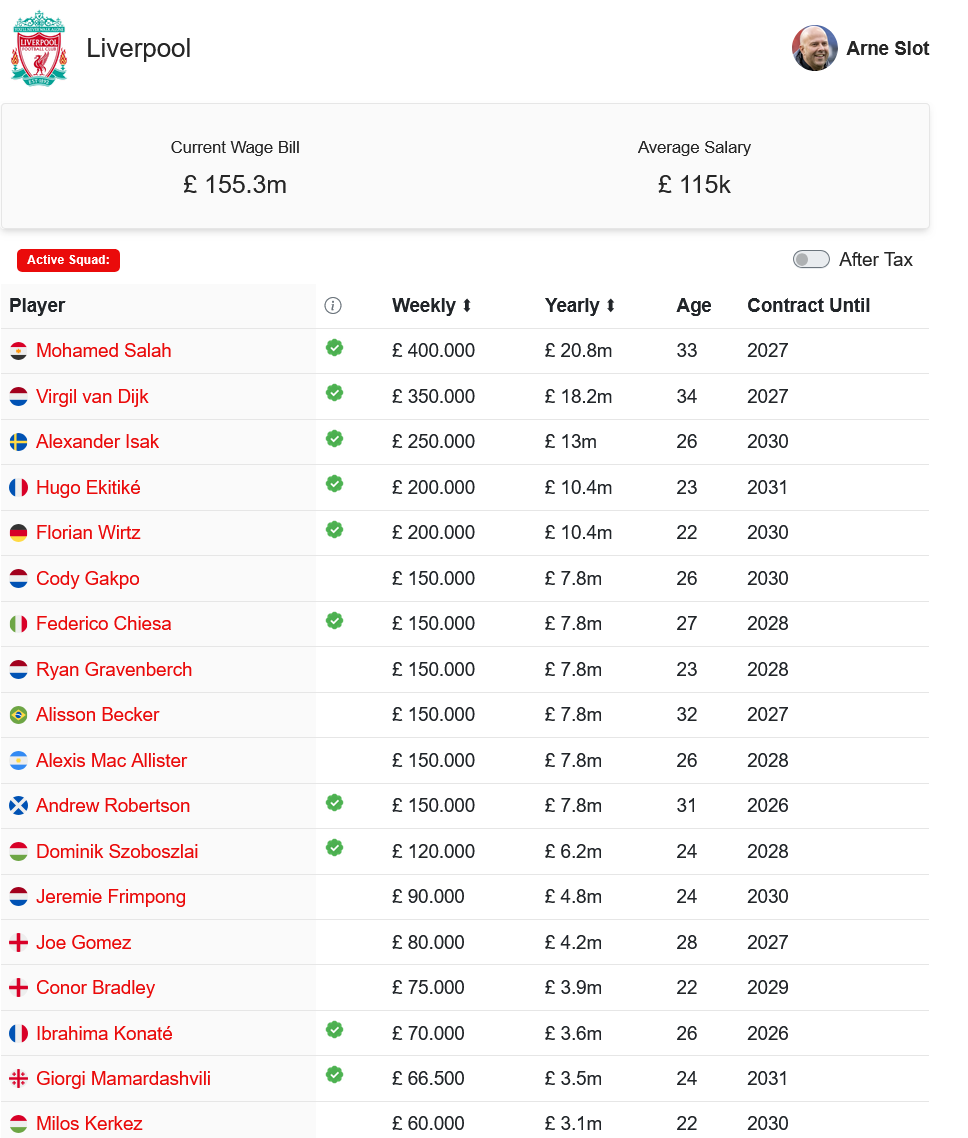Screen dimensions: 968x1138
Task: Click the info icon in table header
Action: click(333, 306)
